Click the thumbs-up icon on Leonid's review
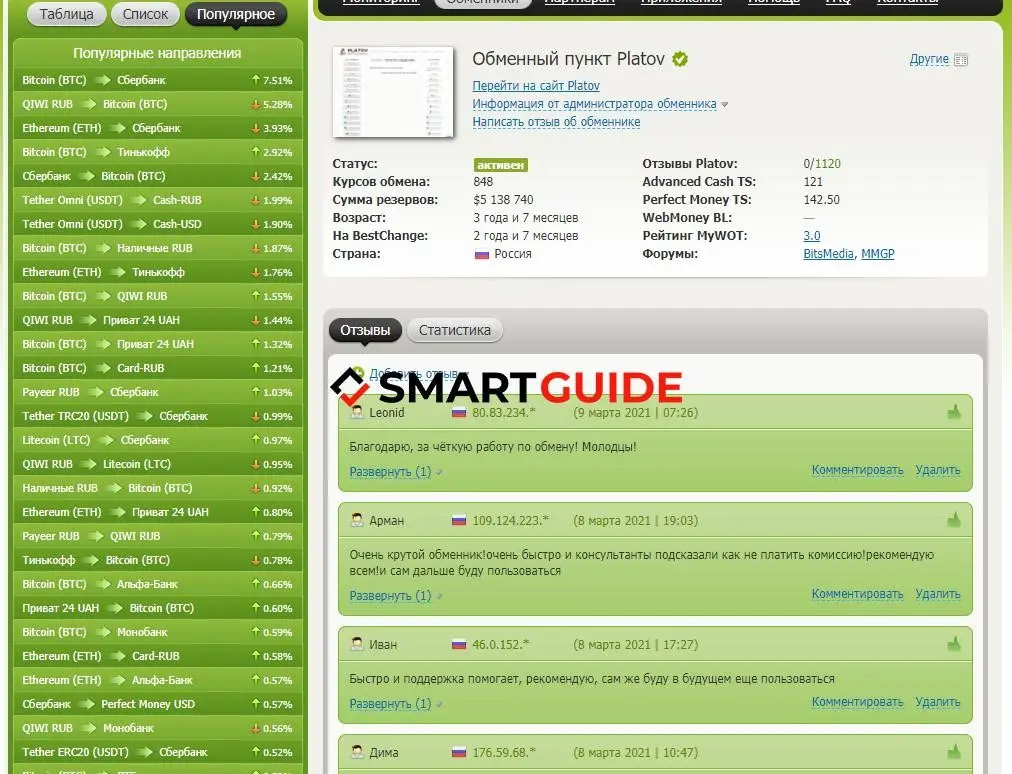Viewport: 1012px width, 774px height. (954, 411)
